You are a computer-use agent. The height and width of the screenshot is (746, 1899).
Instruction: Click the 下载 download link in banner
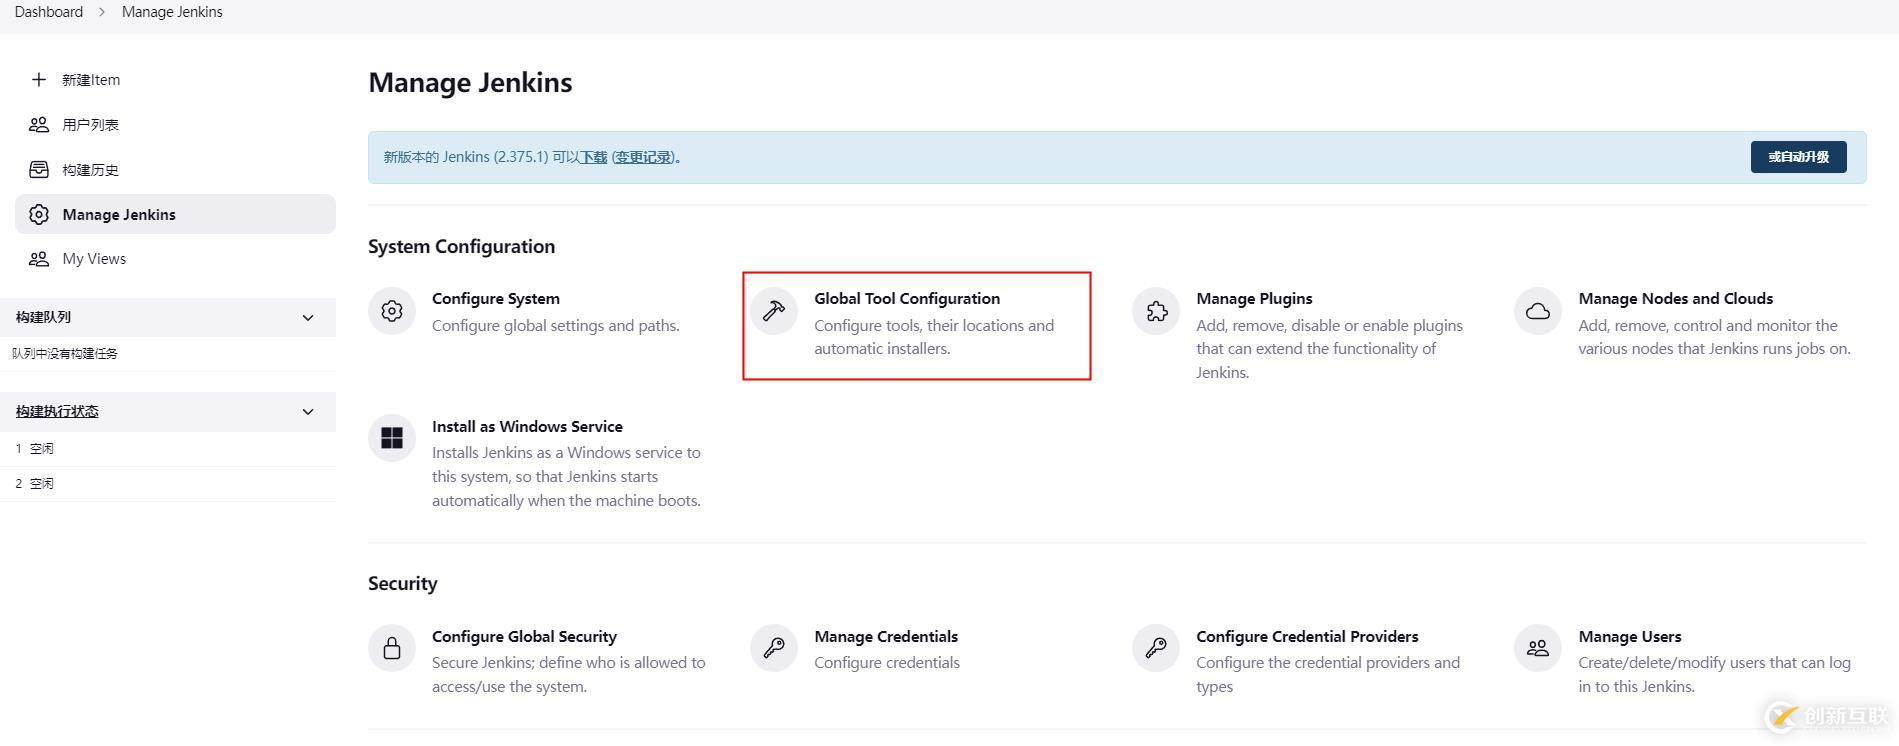(x=594, y=157)
